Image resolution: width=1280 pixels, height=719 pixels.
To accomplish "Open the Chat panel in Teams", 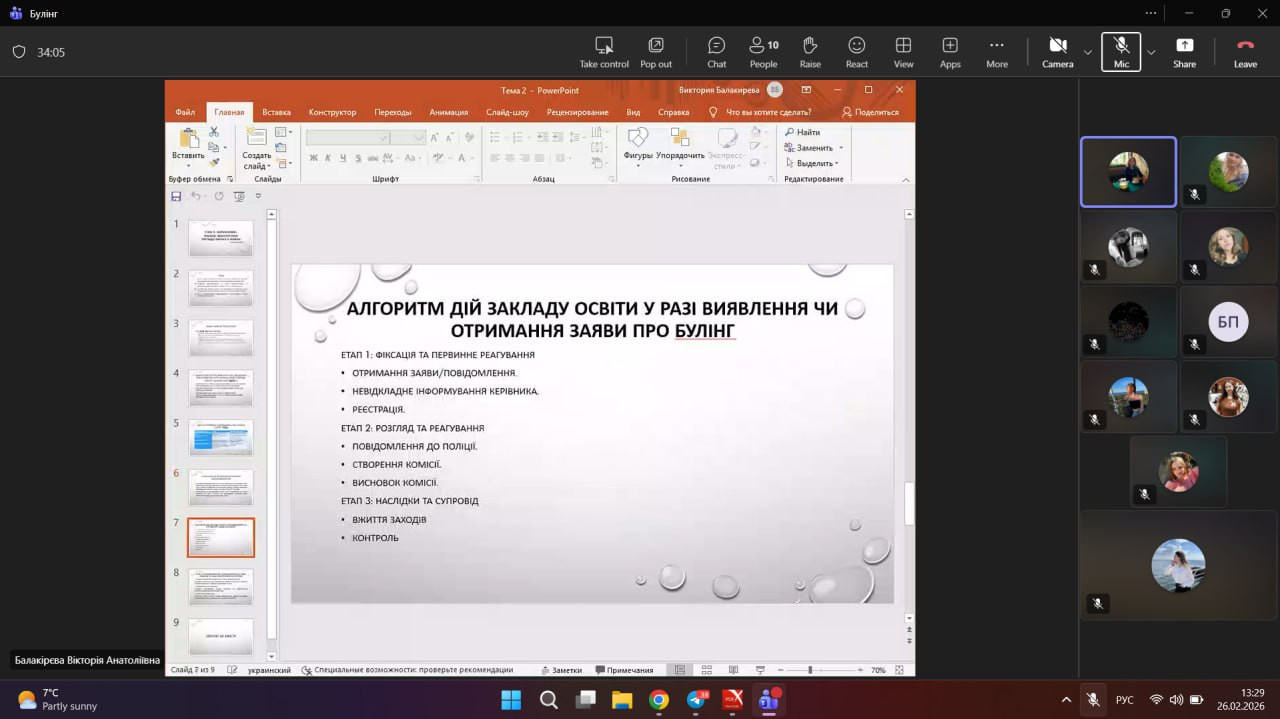I will point(716,52).
